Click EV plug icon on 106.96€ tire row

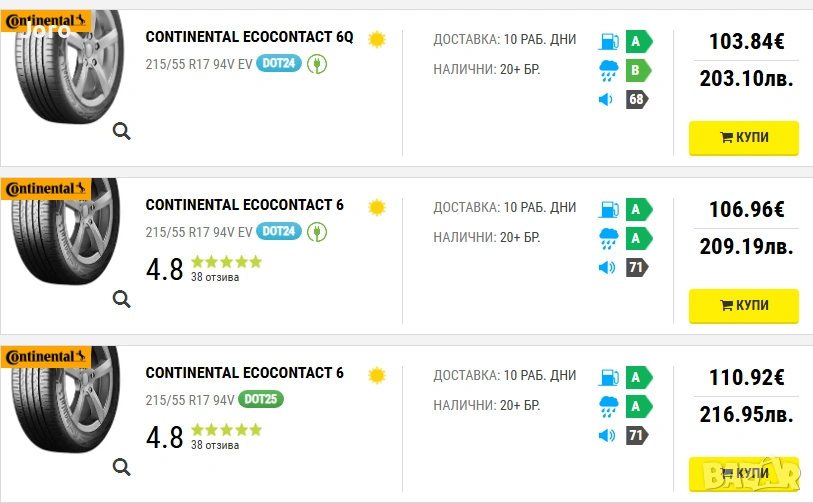point(317,231)
